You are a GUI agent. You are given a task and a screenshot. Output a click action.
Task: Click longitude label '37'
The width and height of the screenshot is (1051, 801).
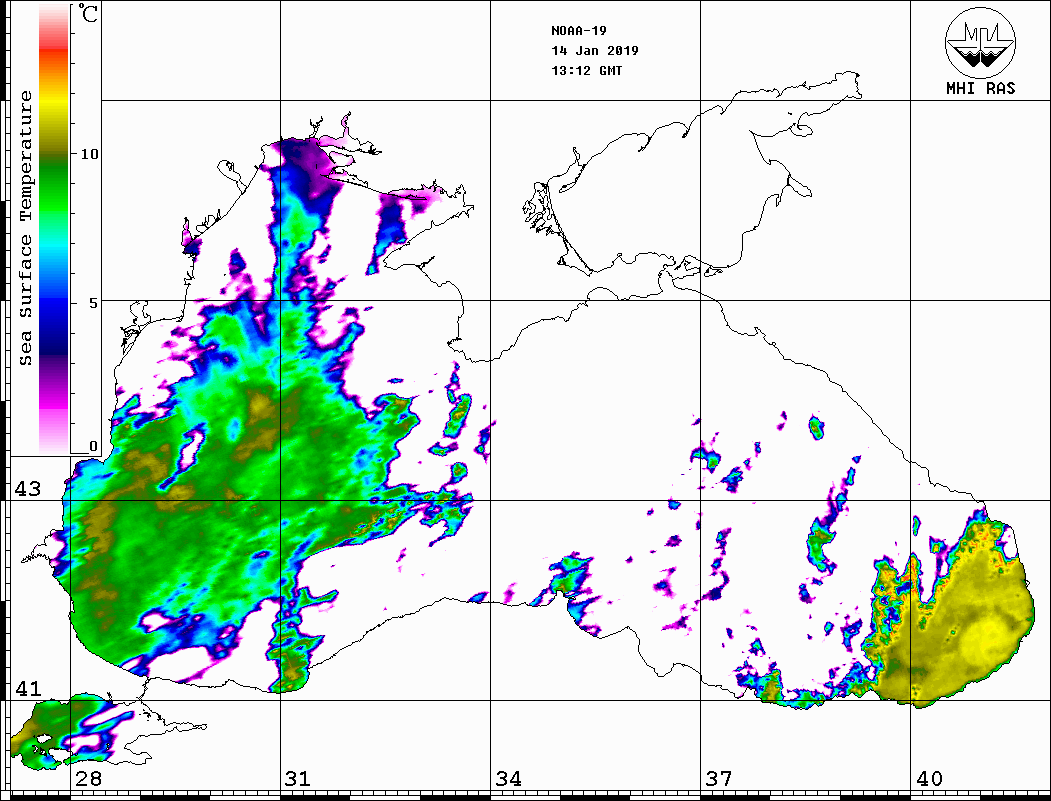pyautogui.click(x=718, y=779)
